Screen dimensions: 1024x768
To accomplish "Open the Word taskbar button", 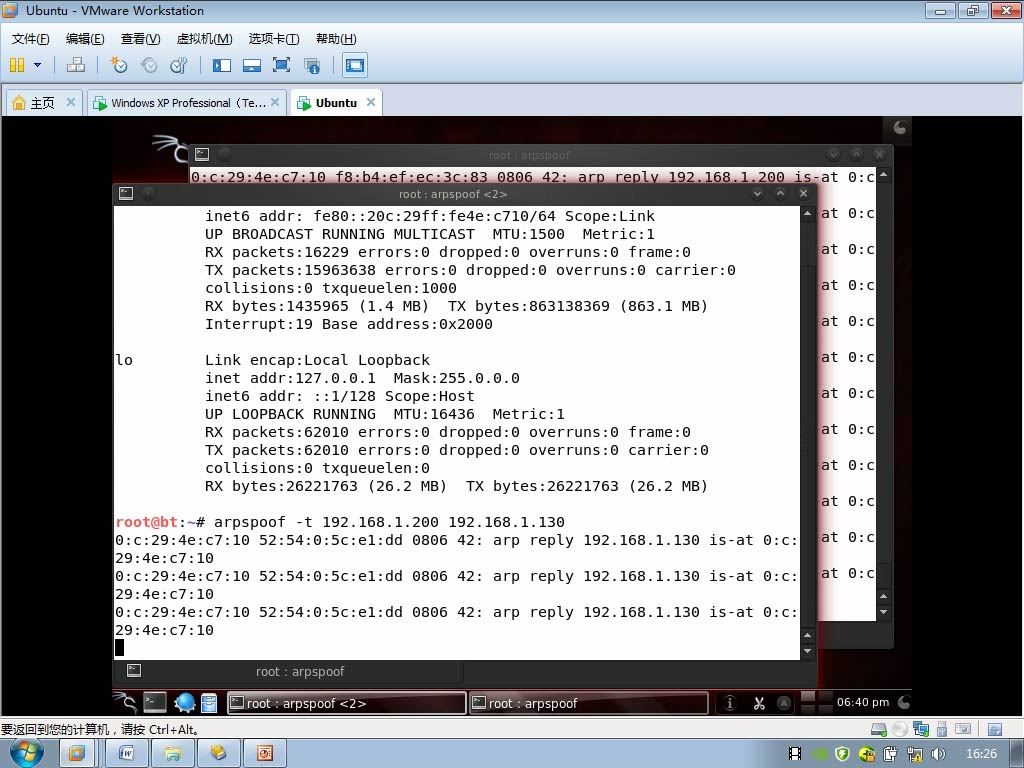I will (126, 754).
